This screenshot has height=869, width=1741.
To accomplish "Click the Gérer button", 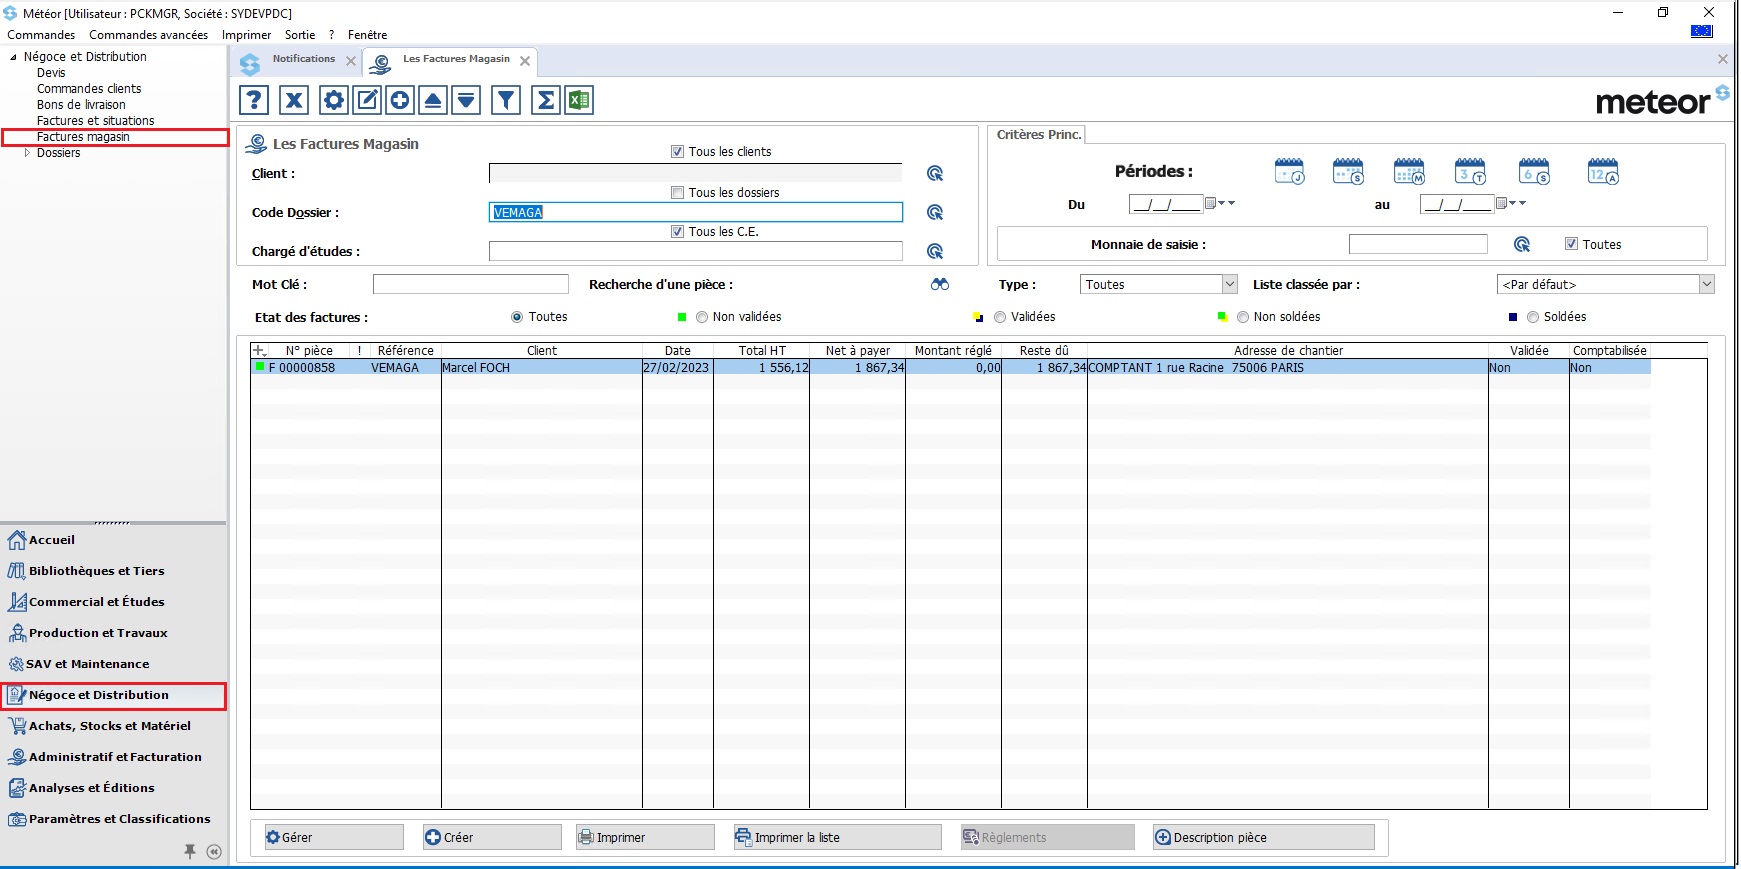I will point(333,838).
